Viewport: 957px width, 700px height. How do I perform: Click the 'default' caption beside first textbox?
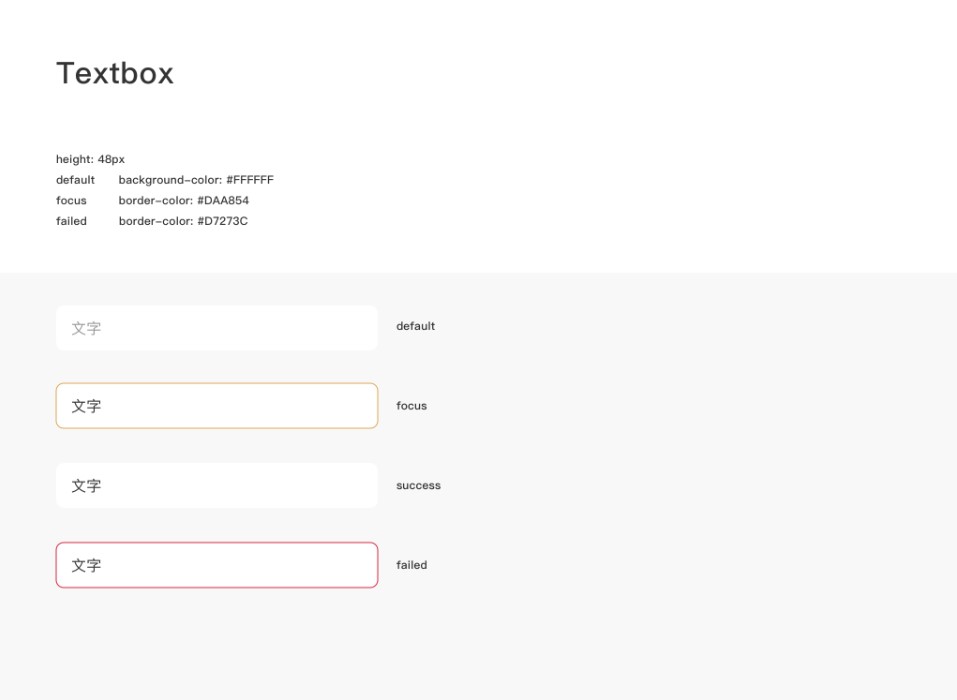(x=415, y=326)
